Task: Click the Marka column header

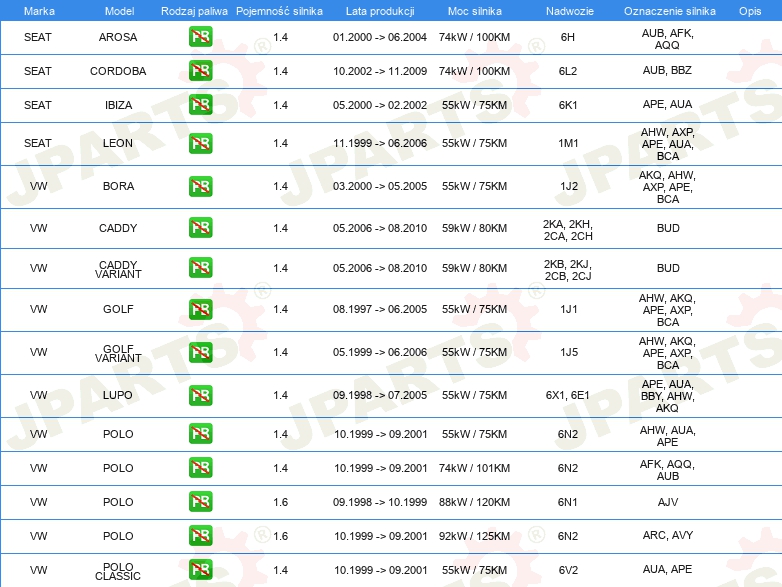Action: (39, 11)
